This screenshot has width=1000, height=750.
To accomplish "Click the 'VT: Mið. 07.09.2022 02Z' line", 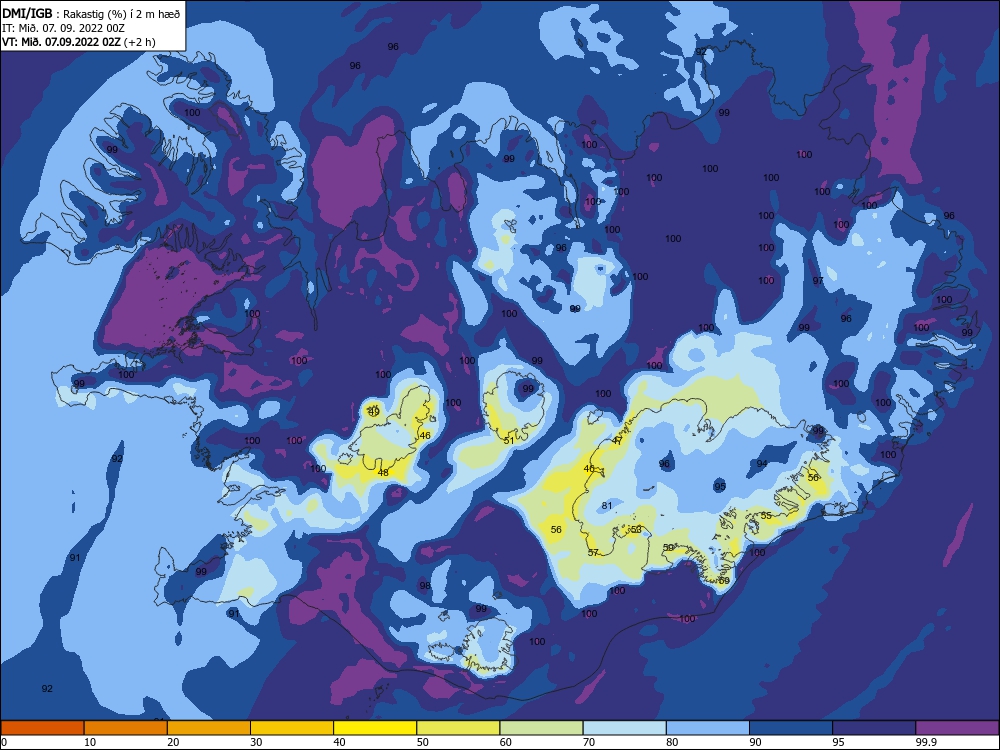I will pos(61,42).
